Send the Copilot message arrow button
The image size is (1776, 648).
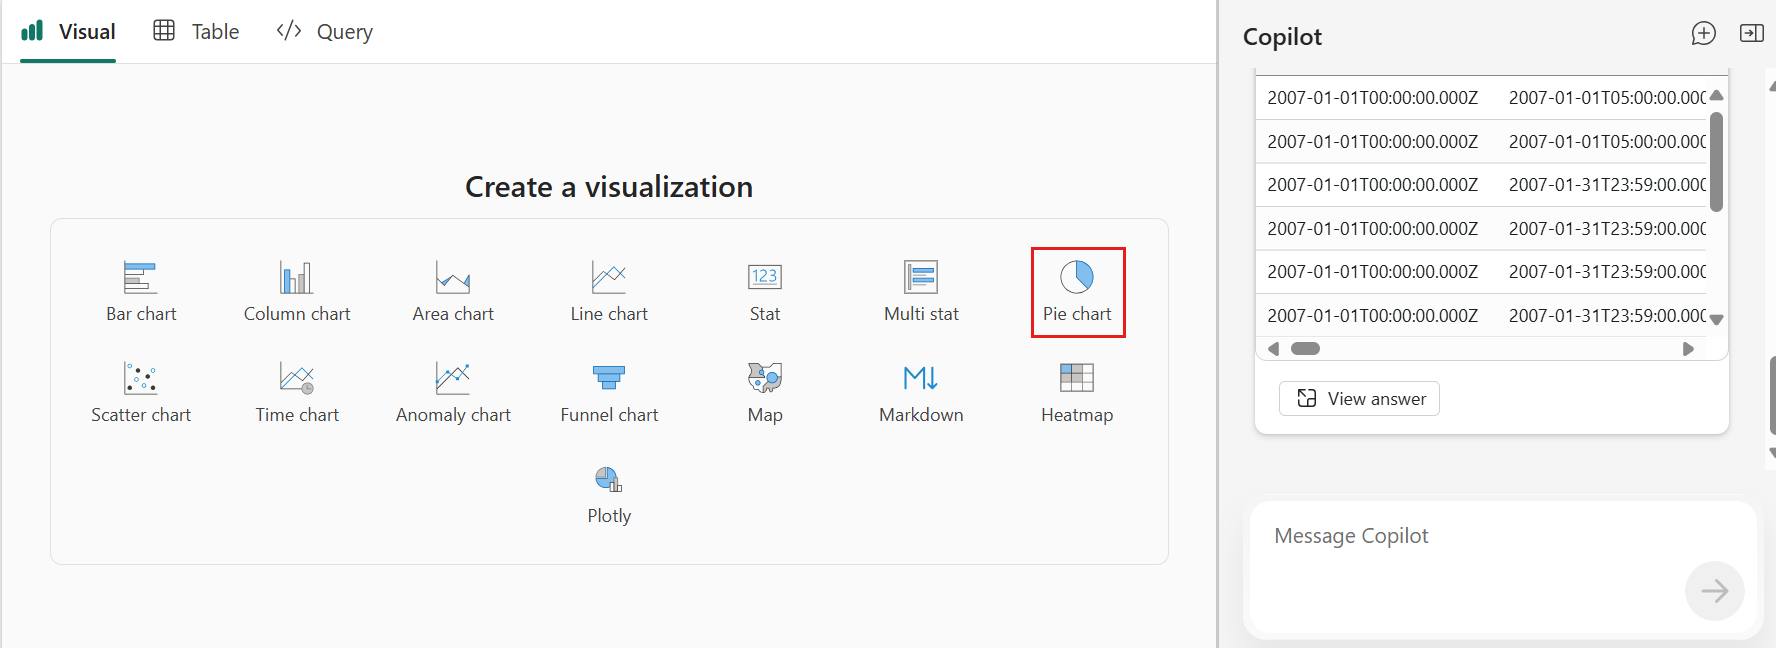(1714, 591)
